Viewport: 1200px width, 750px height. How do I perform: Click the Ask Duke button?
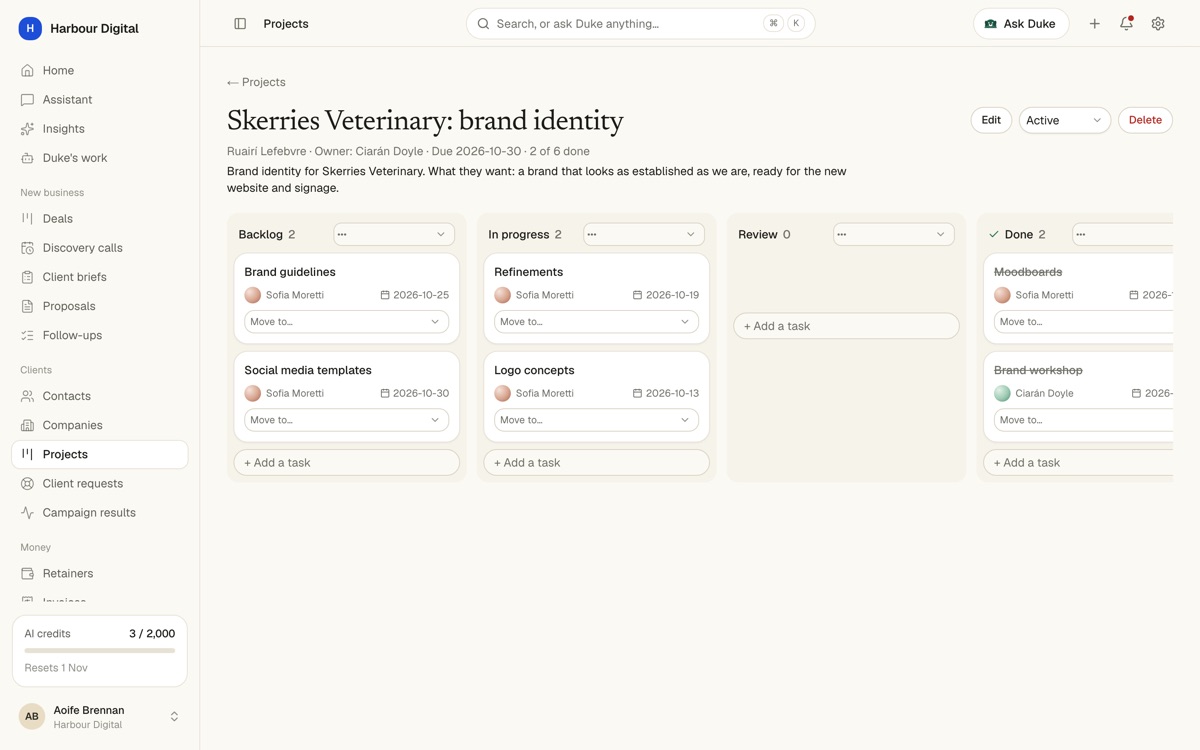click(x=1021, y=24)
